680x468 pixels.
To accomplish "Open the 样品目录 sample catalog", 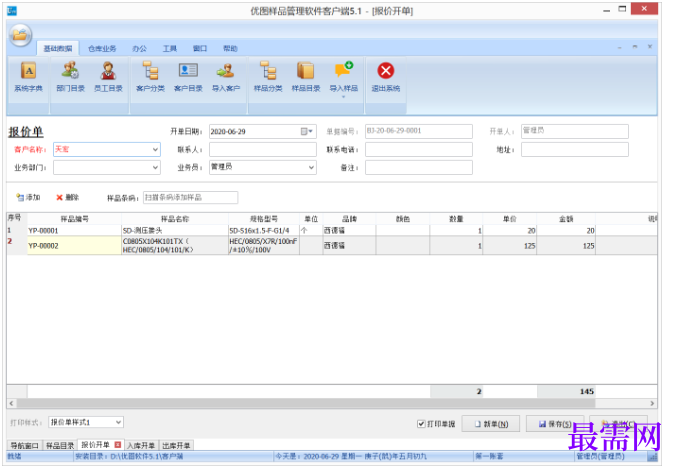I will click(x=306, y=77).
